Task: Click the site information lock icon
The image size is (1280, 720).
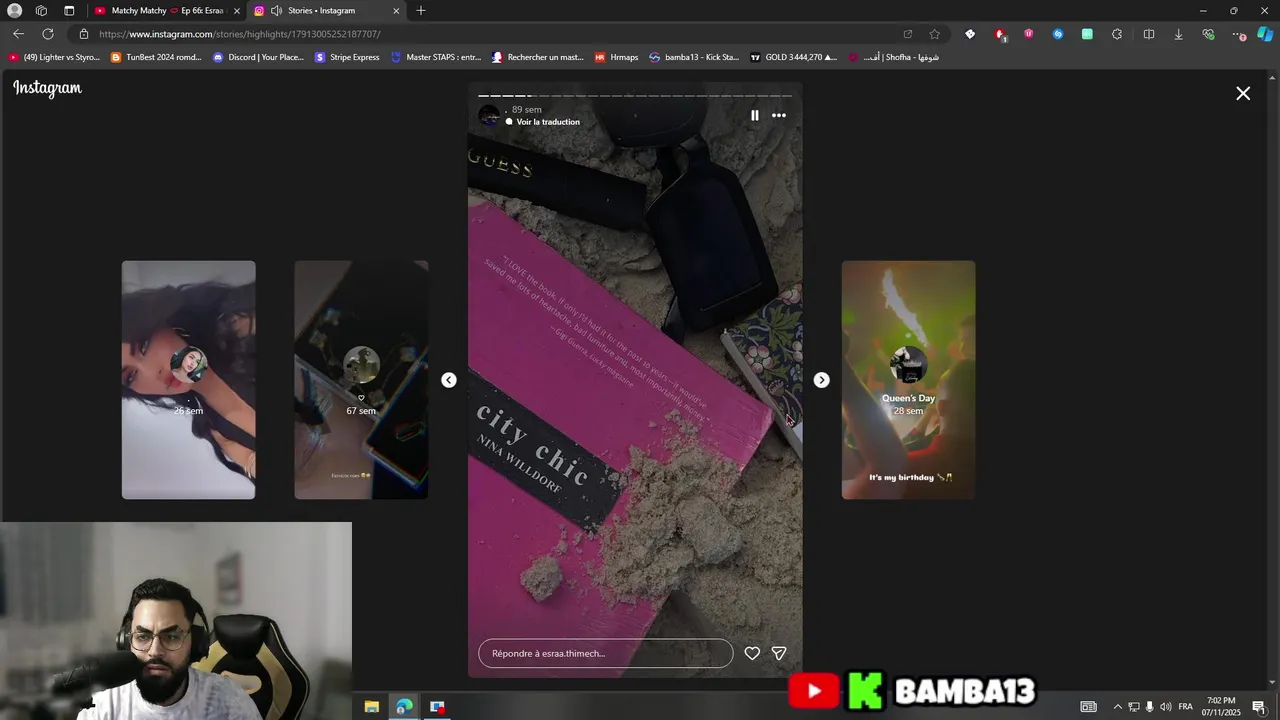Action: [x=84, y=34]
